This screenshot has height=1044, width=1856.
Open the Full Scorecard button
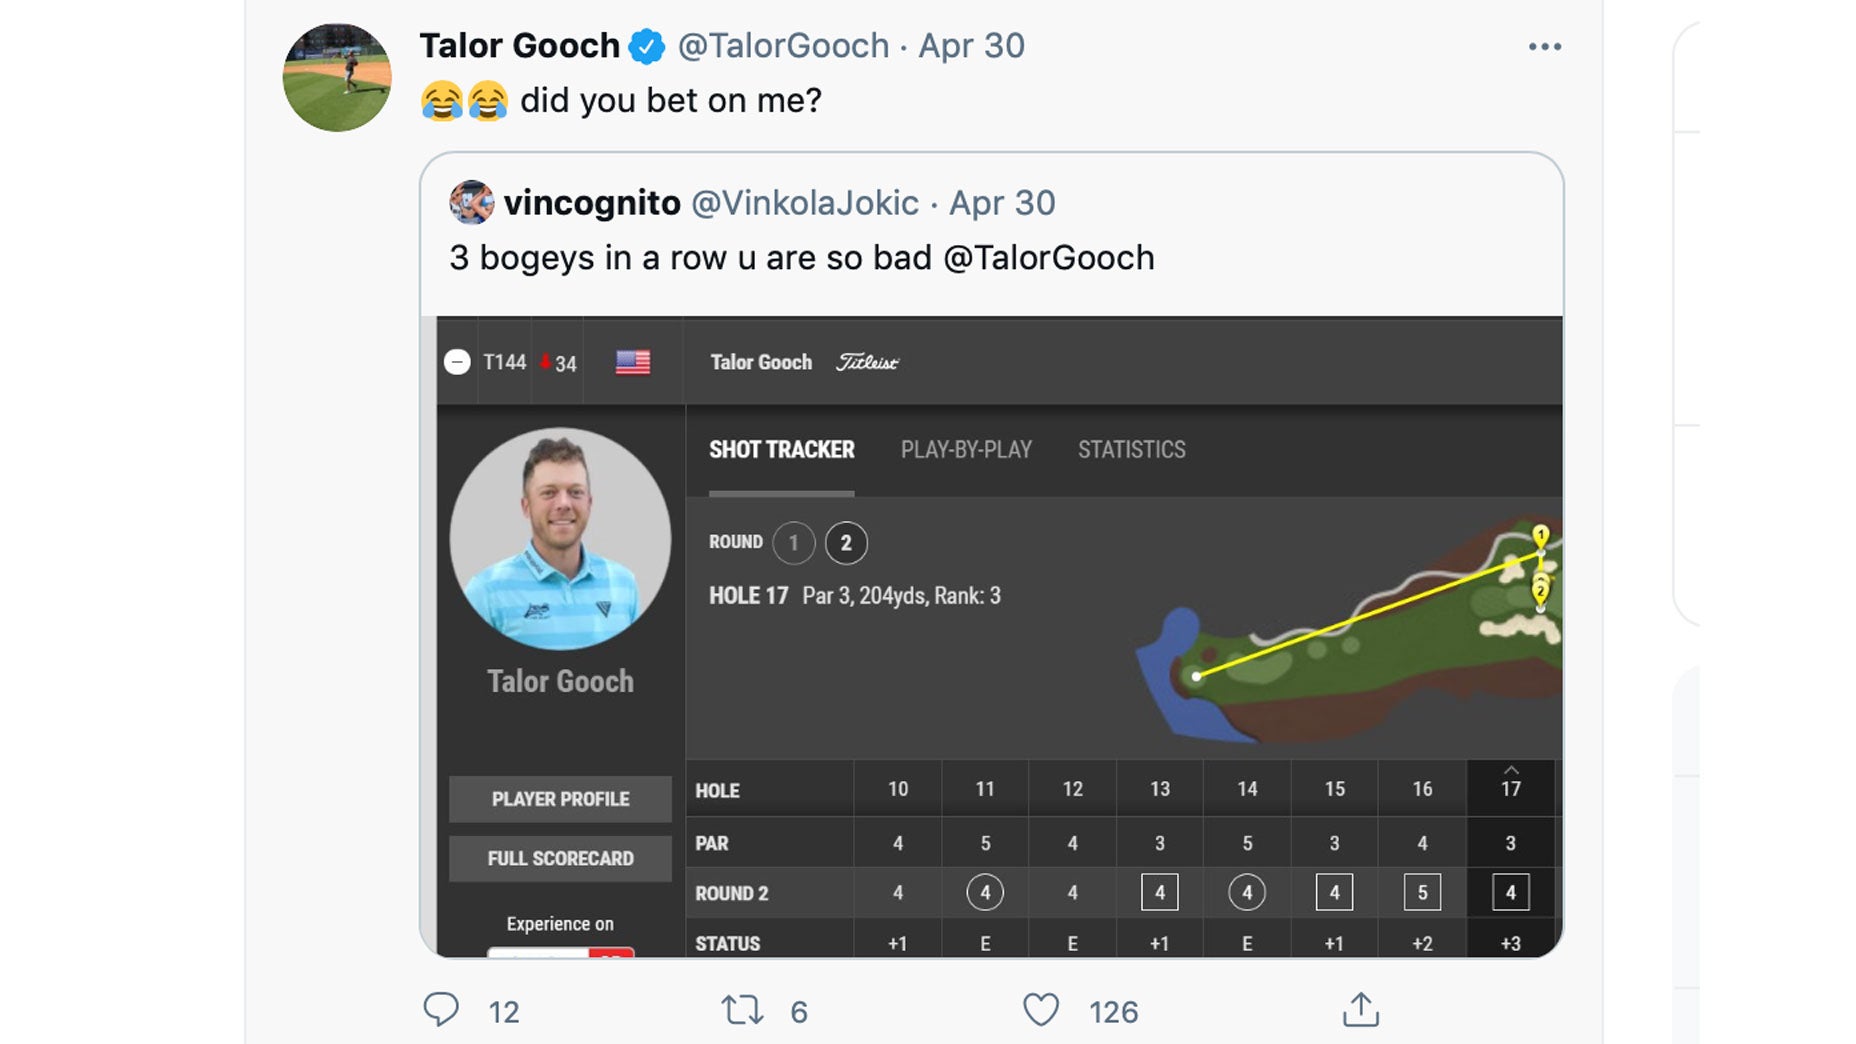click(x=560, y=858)
